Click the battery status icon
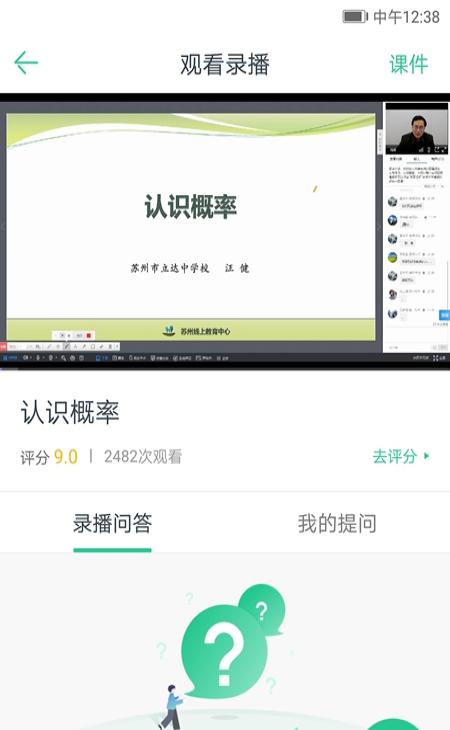450x730 pixels. (355, 17)
